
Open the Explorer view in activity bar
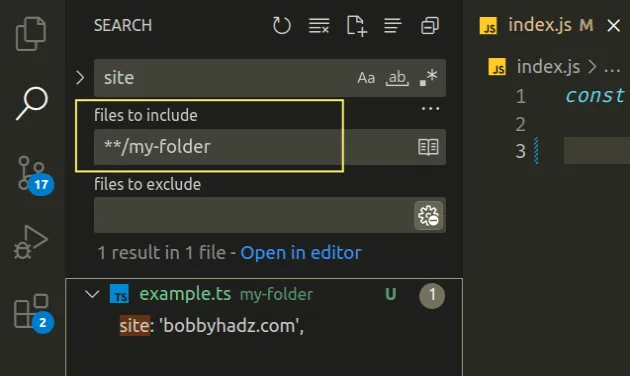31,34
